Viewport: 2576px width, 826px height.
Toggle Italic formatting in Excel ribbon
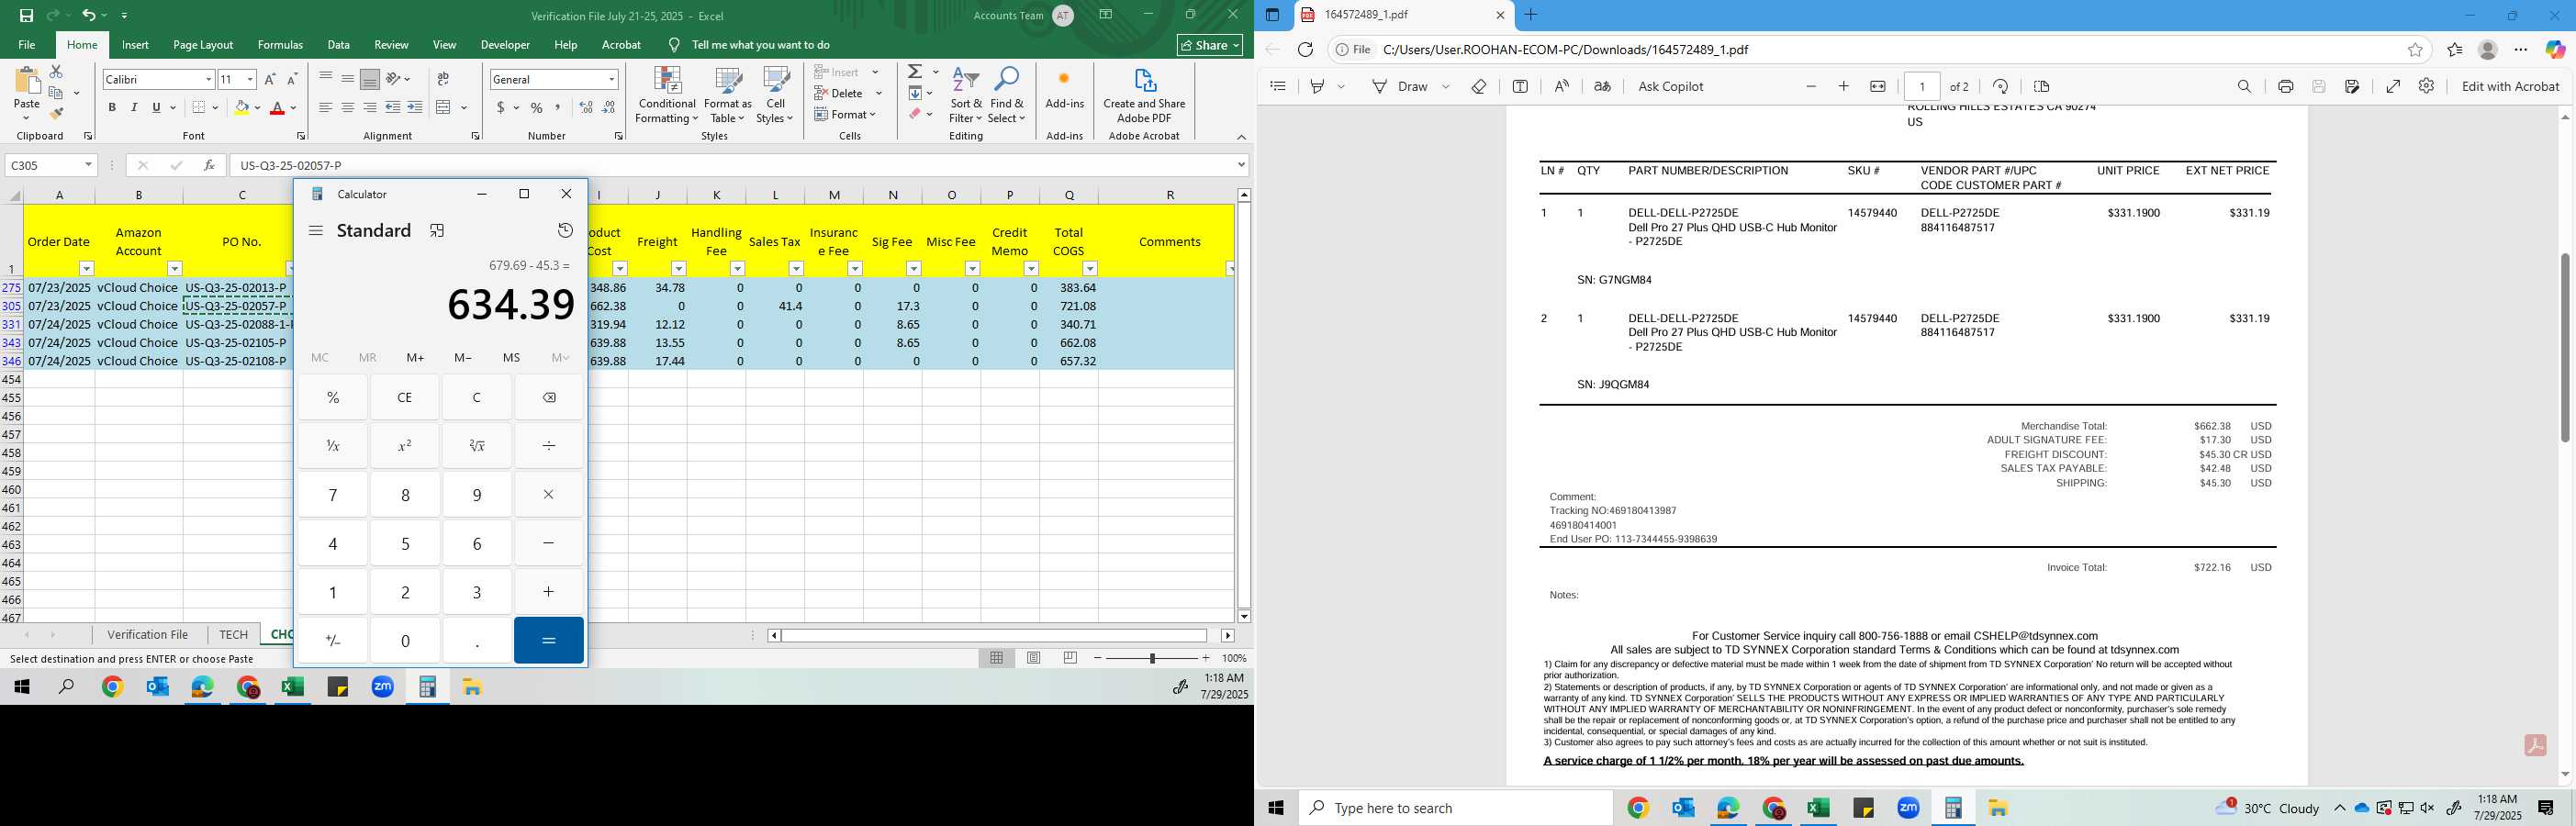tap(134, 107)
